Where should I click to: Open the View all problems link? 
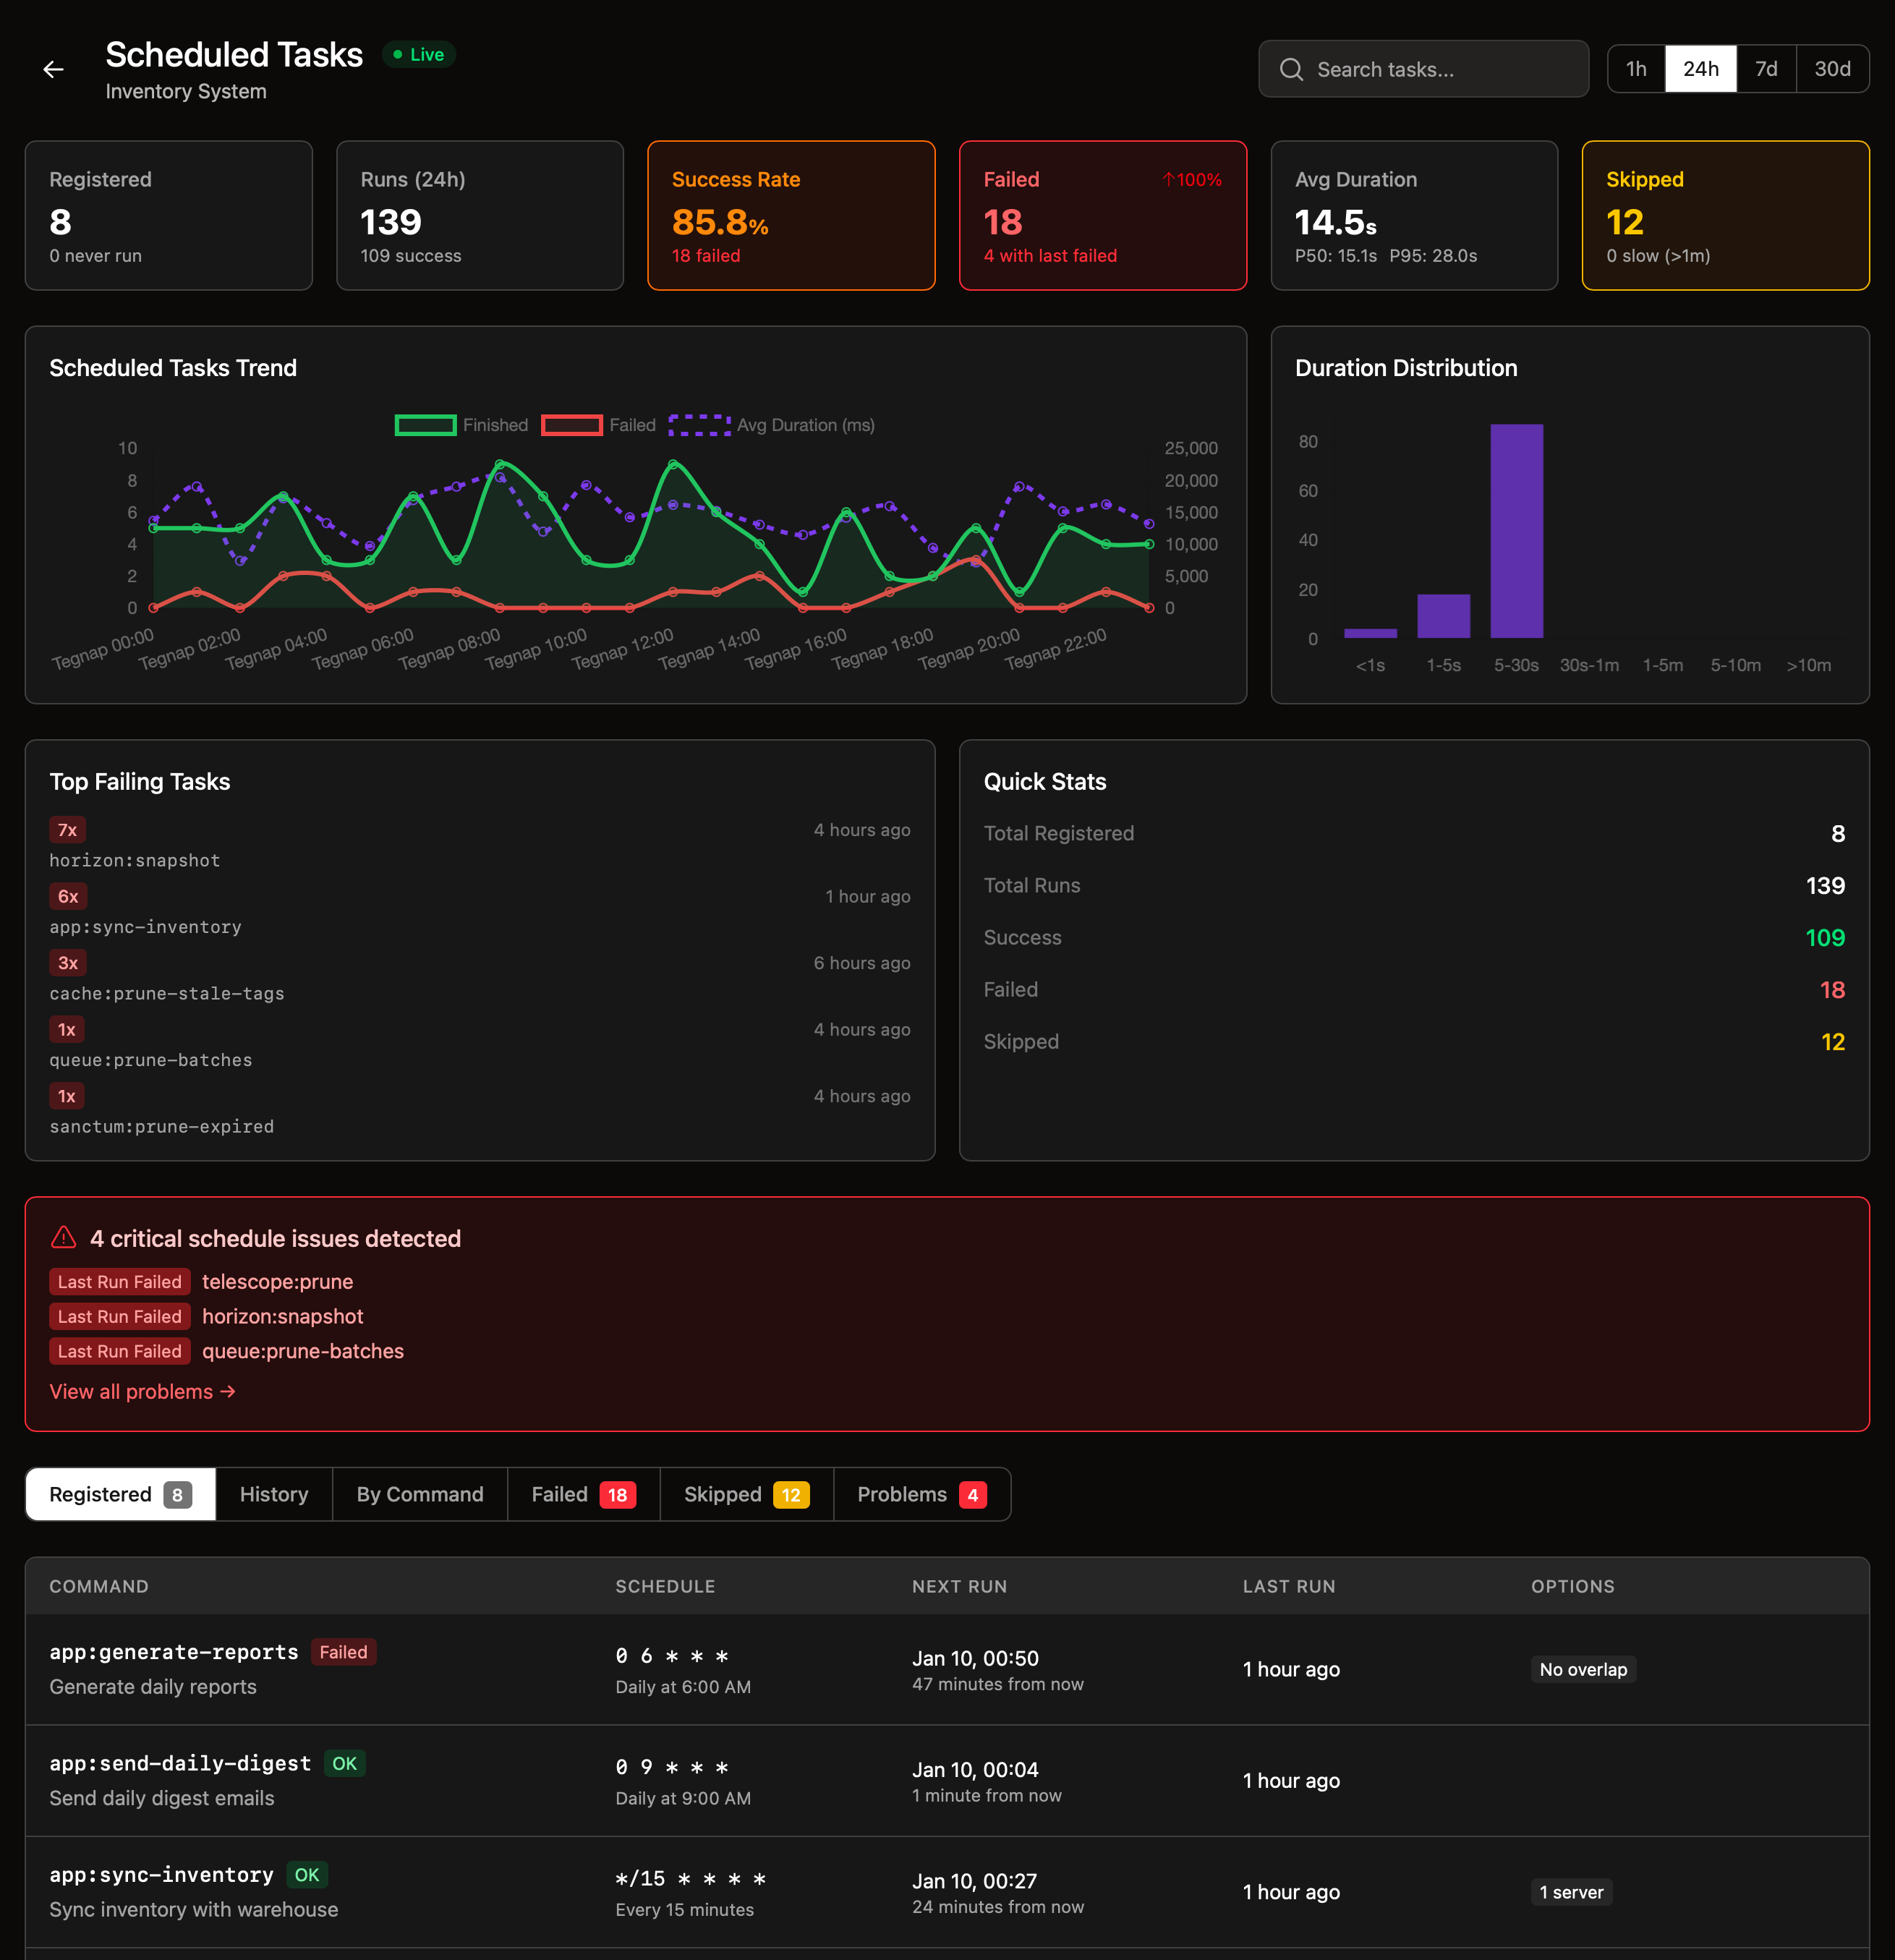point(142,1392)
